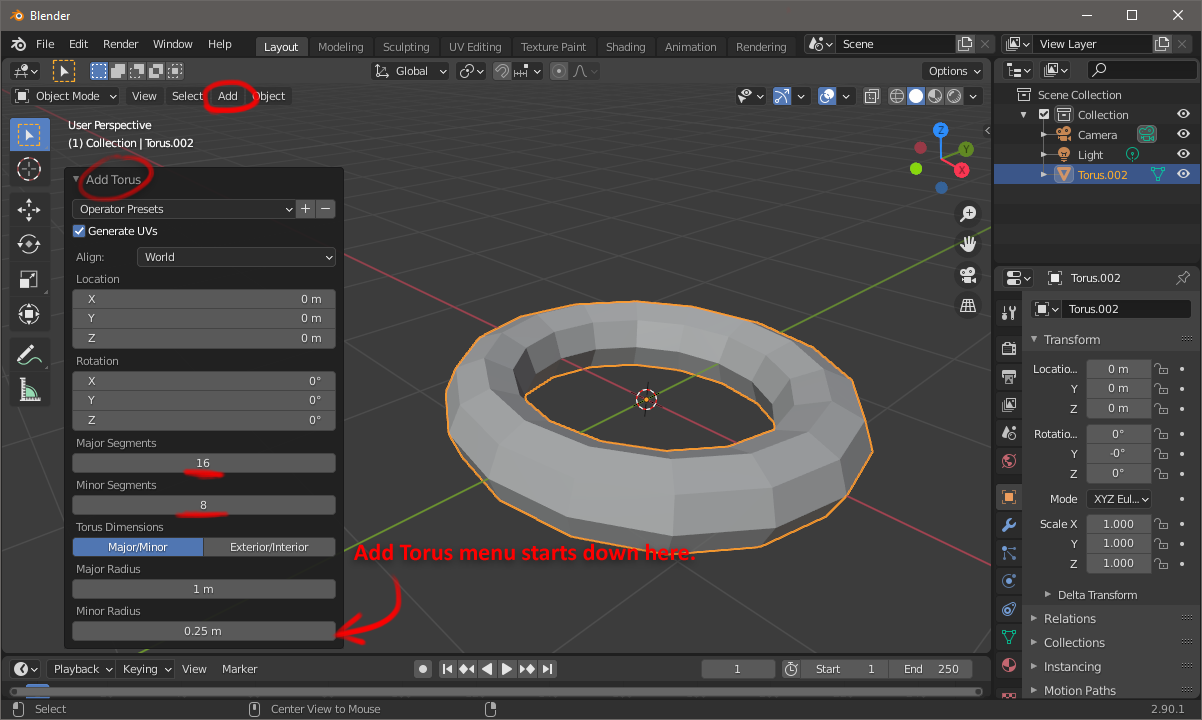The image size is (1202, 720).
Task: Toggle Collection visibility eye
Action: coord(1183,114)
